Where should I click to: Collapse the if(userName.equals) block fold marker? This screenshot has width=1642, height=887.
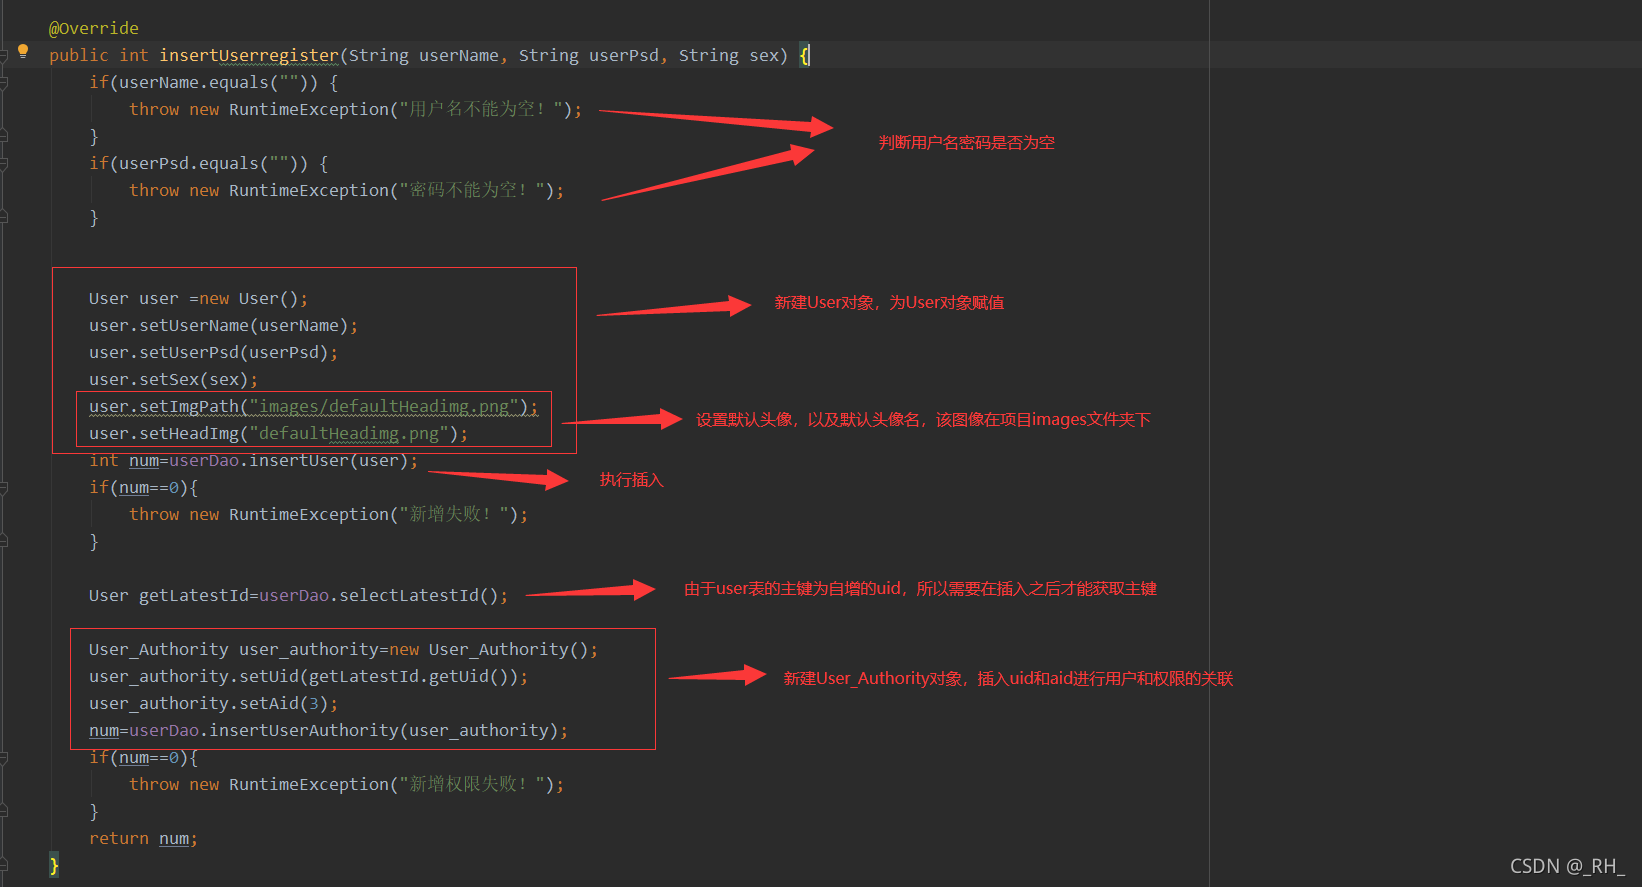[3, 83]
